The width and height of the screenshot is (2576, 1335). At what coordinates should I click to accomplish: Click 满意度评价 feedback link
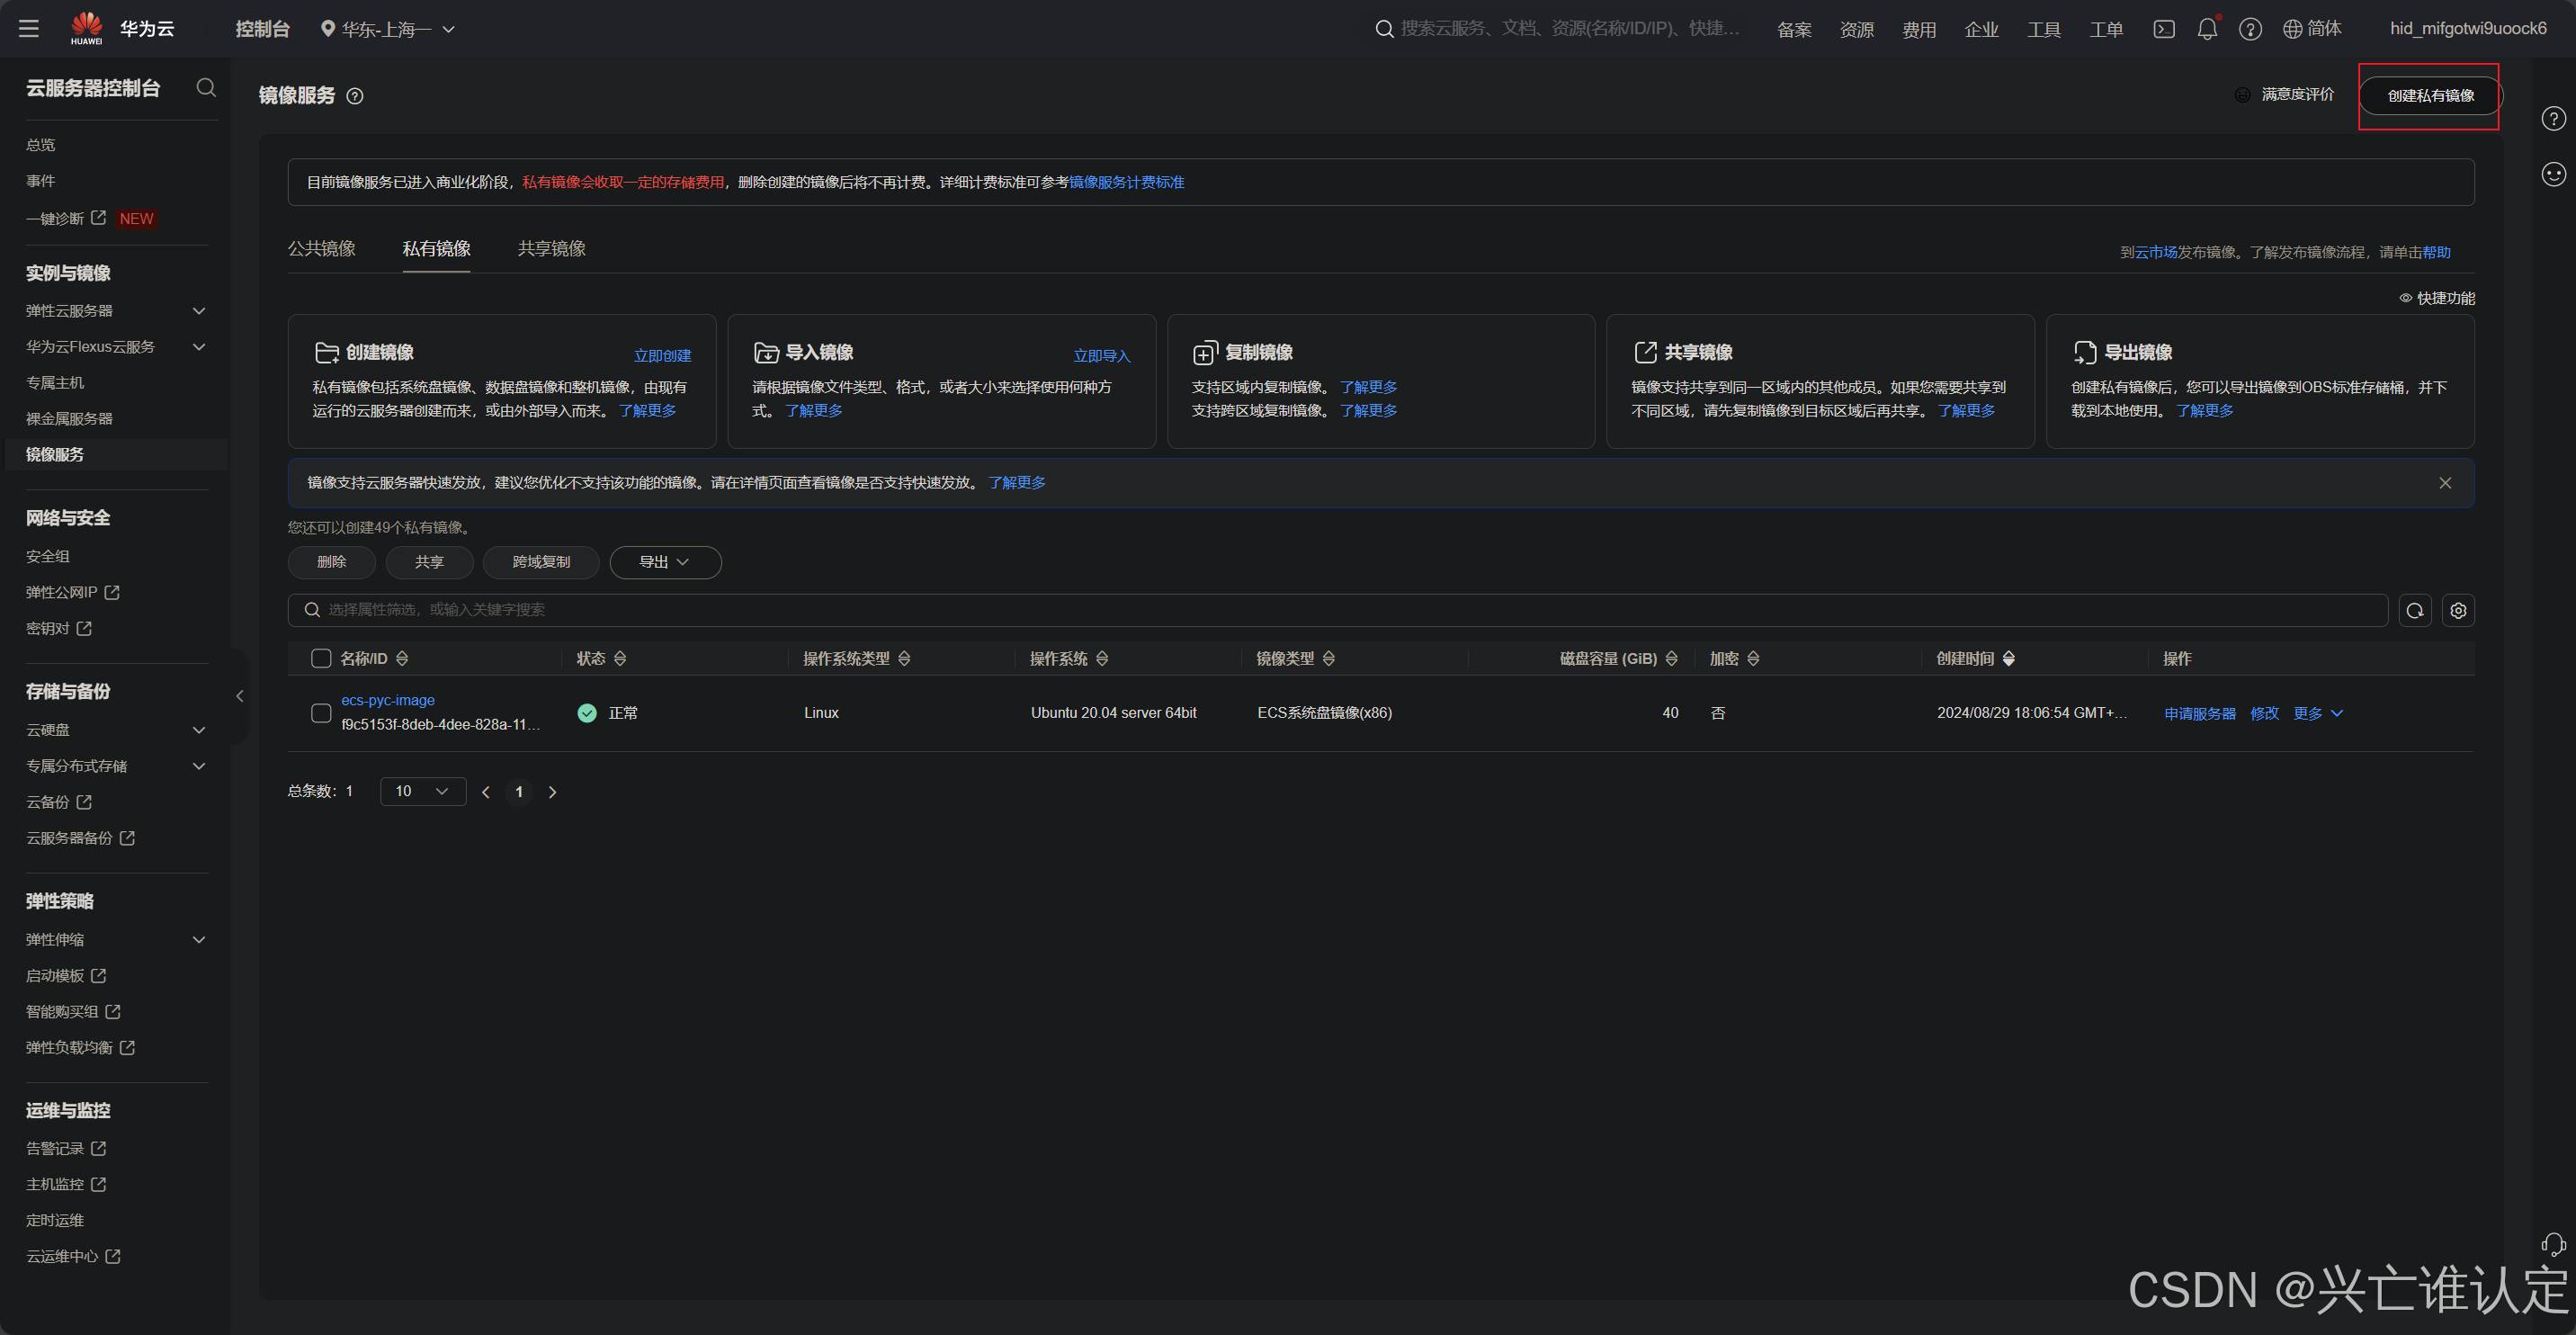(2285, 94)
